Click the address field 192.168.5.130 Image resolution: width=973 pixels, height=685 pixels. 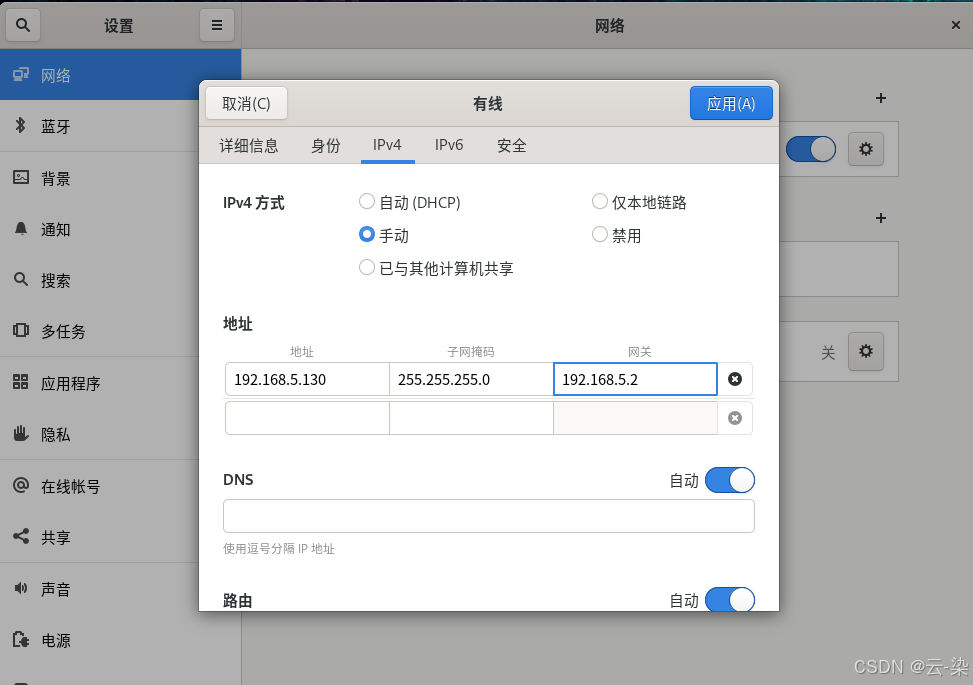tap(307, 379)
